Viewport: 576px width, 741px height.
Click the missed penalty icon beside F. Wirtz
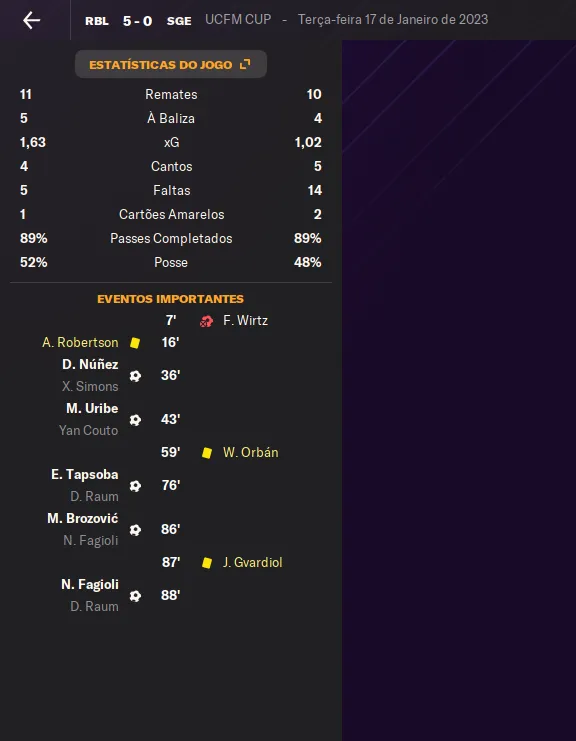coord(206,321)
